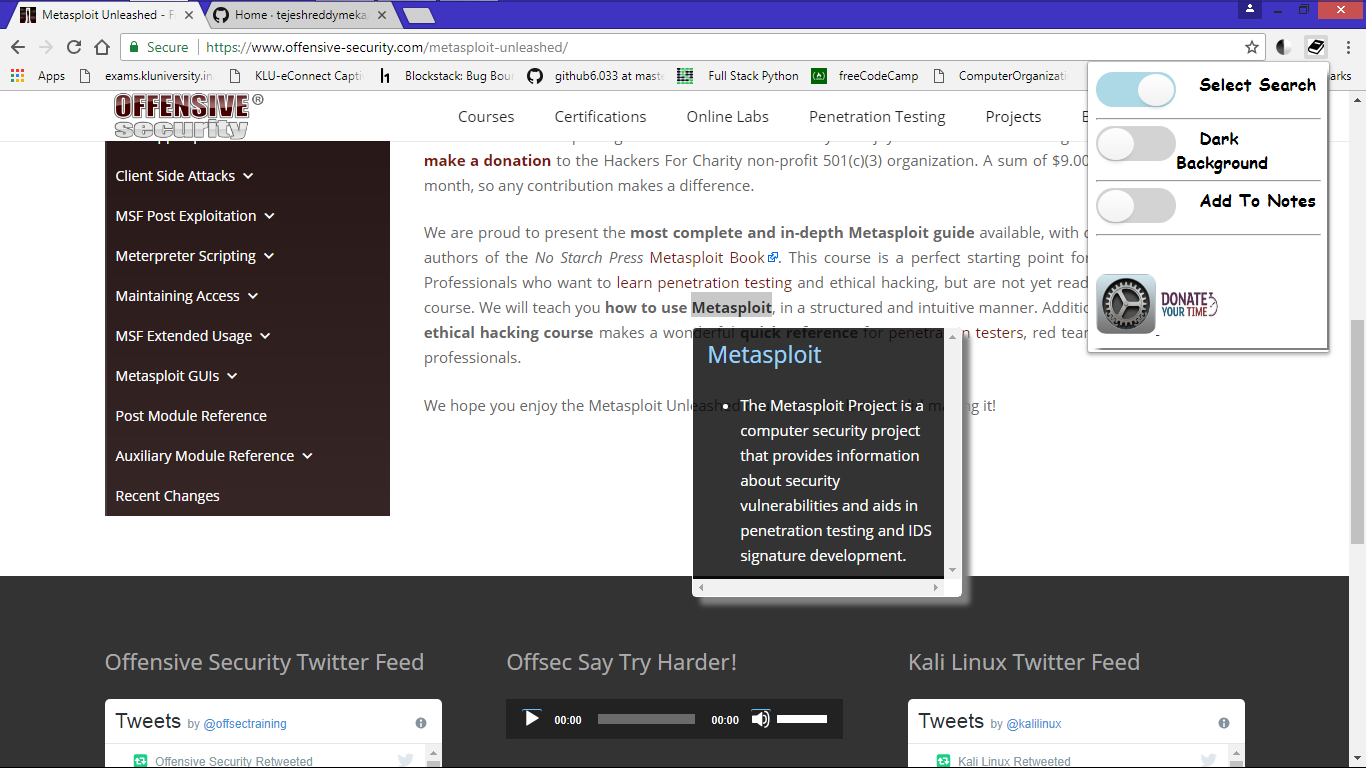Open a new browser tab
This screenshot has width=1366, height=768.
coord(418,15)
